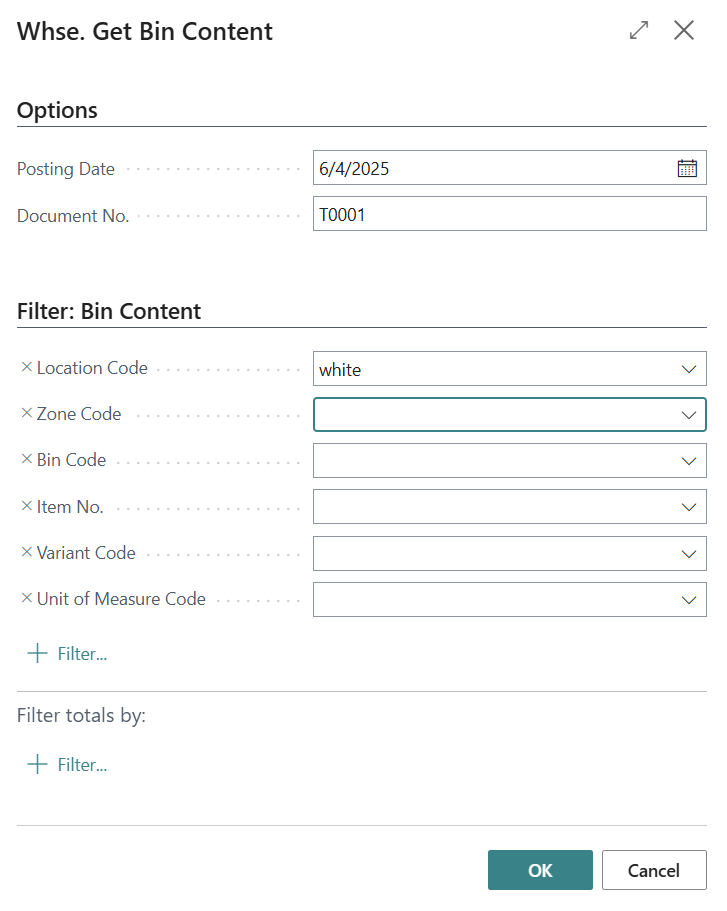Expand the Variant Code dropdown
Image resolution: width=727 pixels, height=911 pixels.
(688, 553)
